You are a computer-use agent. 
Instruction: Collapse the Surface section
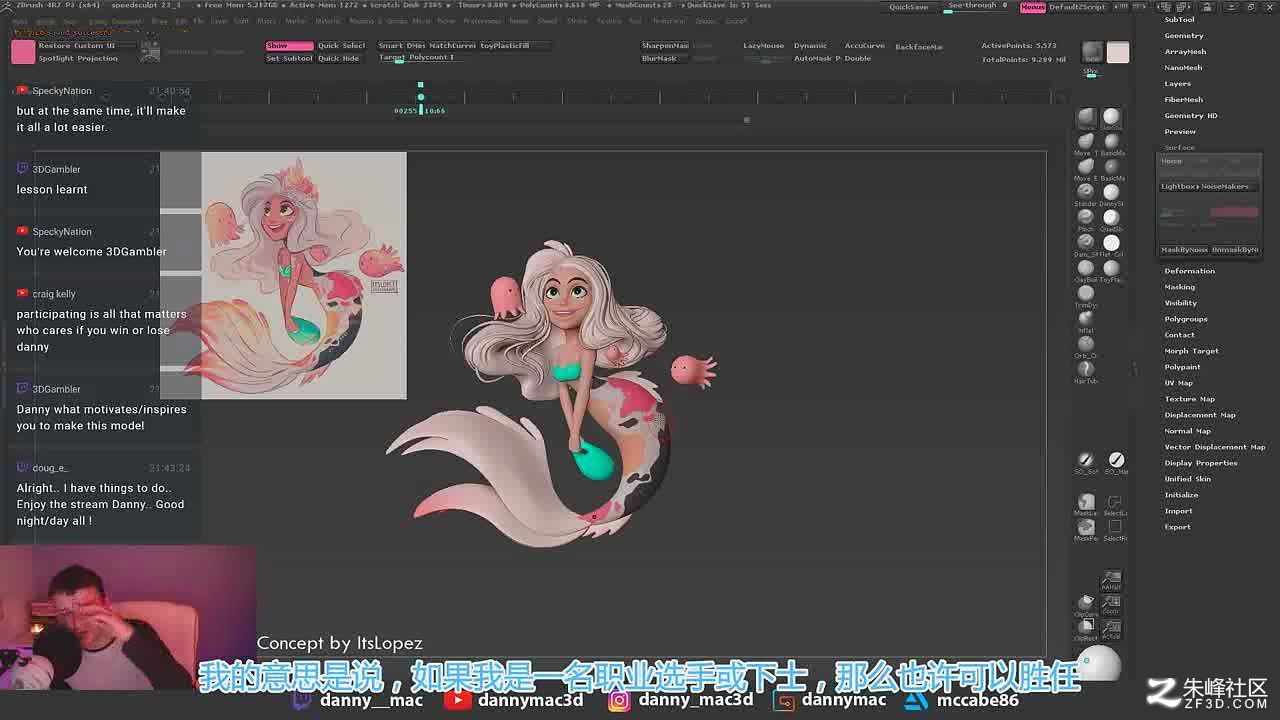(x=1179, y=148)
